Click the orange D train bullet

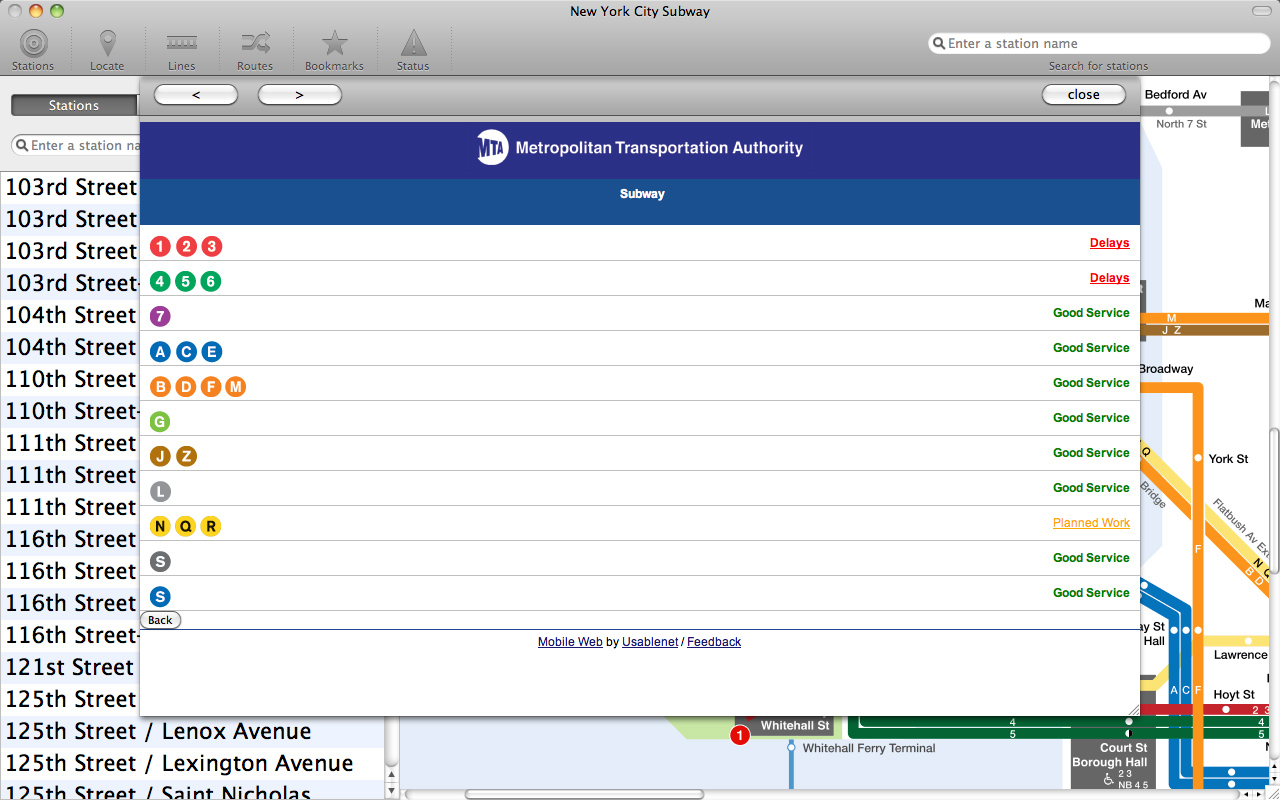tap(186, 386)
